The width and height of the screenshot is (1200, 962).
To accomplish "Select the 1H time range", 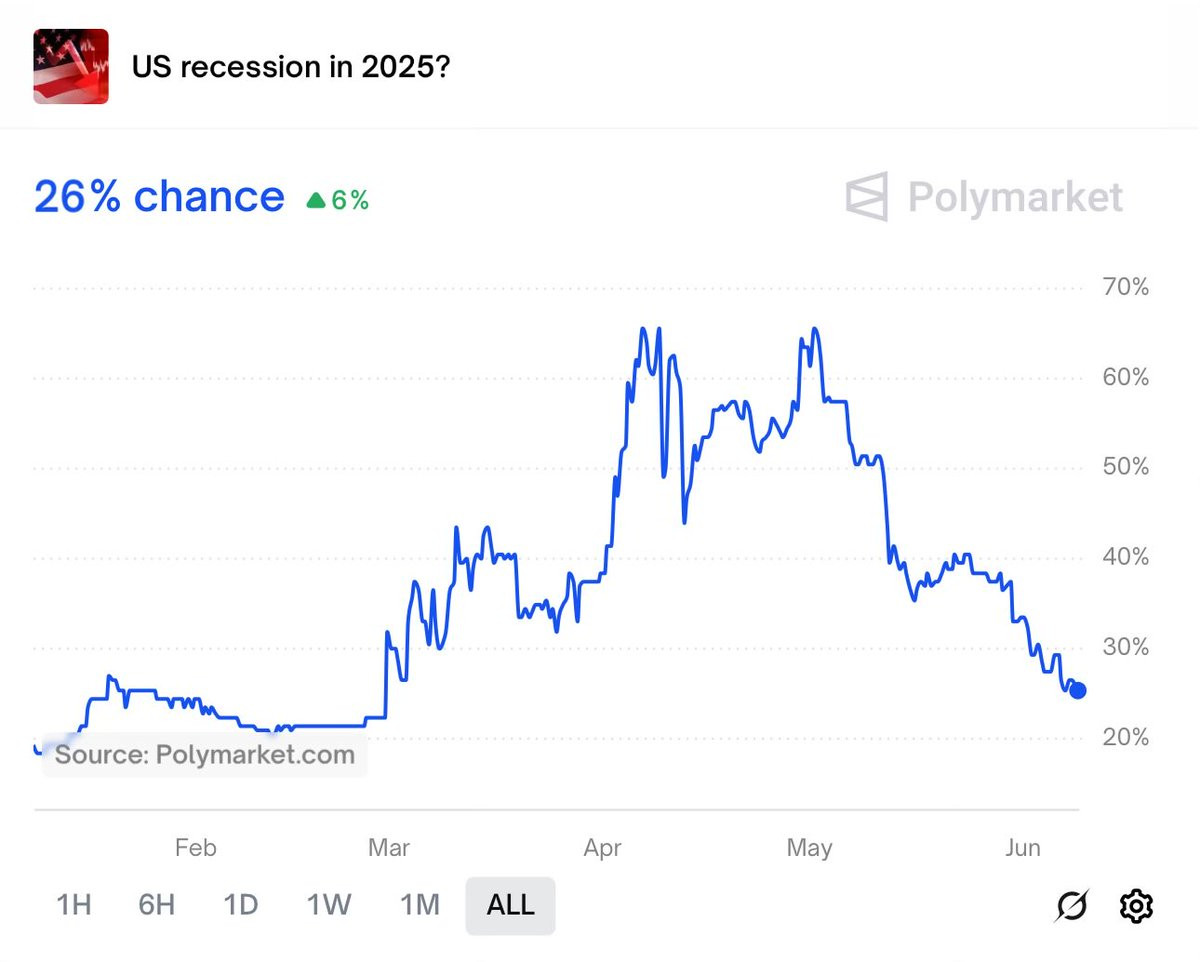I will [x=74, y=905].
